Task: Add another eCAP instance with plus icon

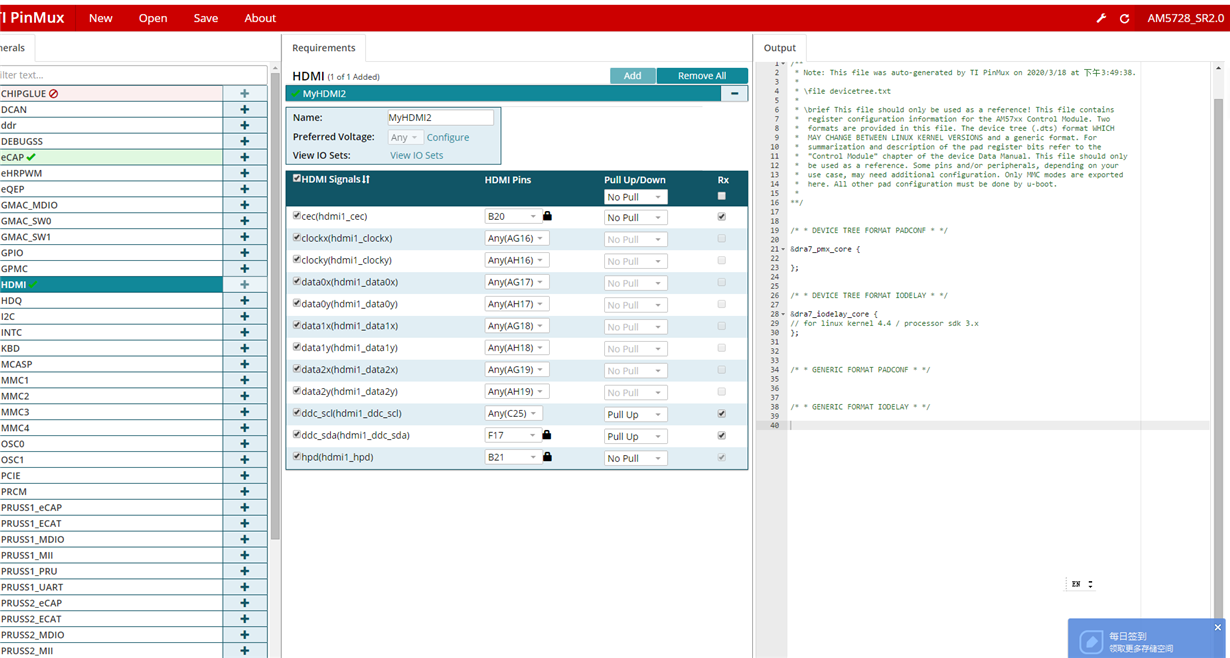Action: pos(245,157)
